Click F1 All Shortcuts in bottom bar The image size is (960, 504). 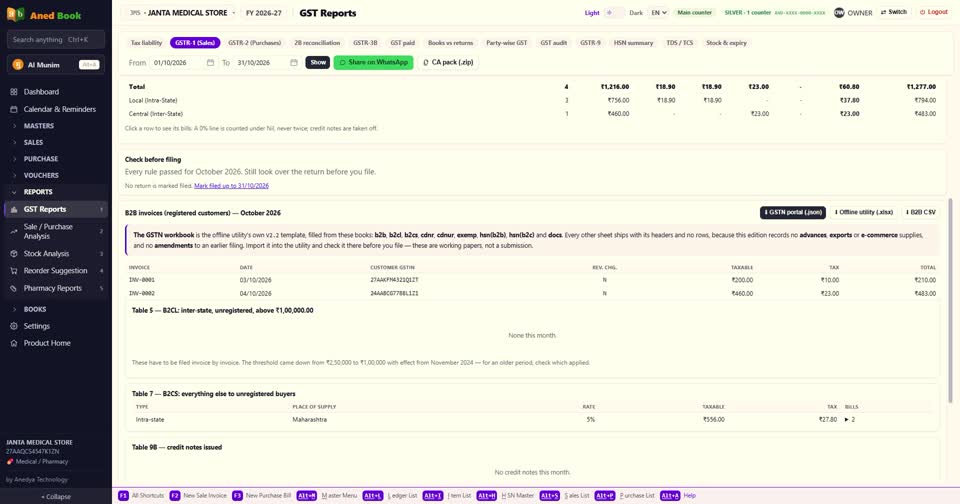[141, 496]
